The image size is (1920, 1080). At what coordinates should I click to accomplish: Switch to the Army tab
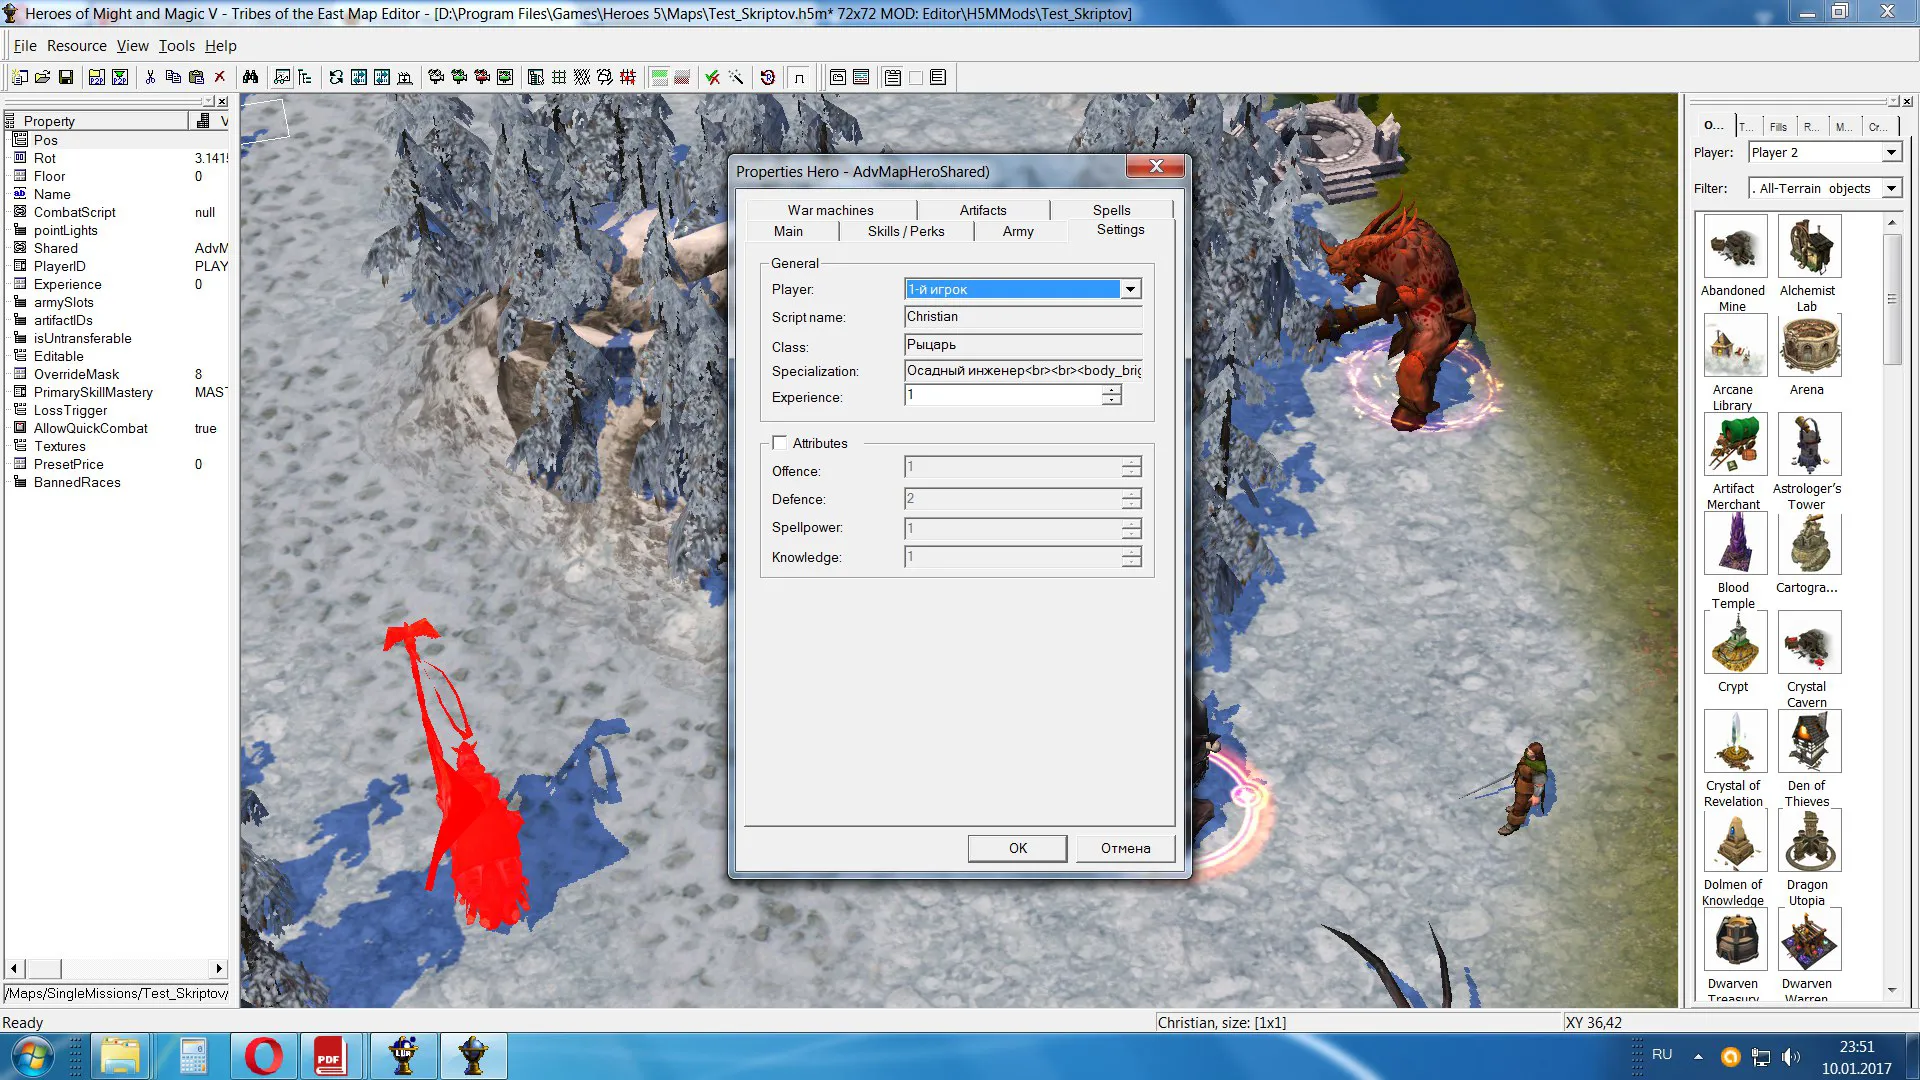coord(1018,231)
